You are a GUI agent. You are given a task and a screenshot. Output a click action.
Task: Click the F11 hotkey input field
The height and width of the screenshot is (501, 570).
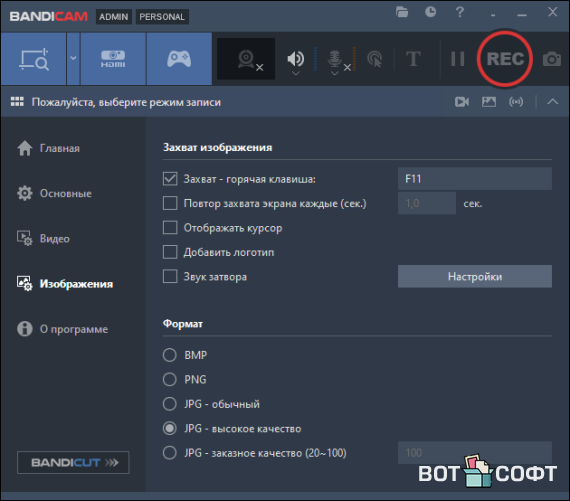click(x=475, y=179)
